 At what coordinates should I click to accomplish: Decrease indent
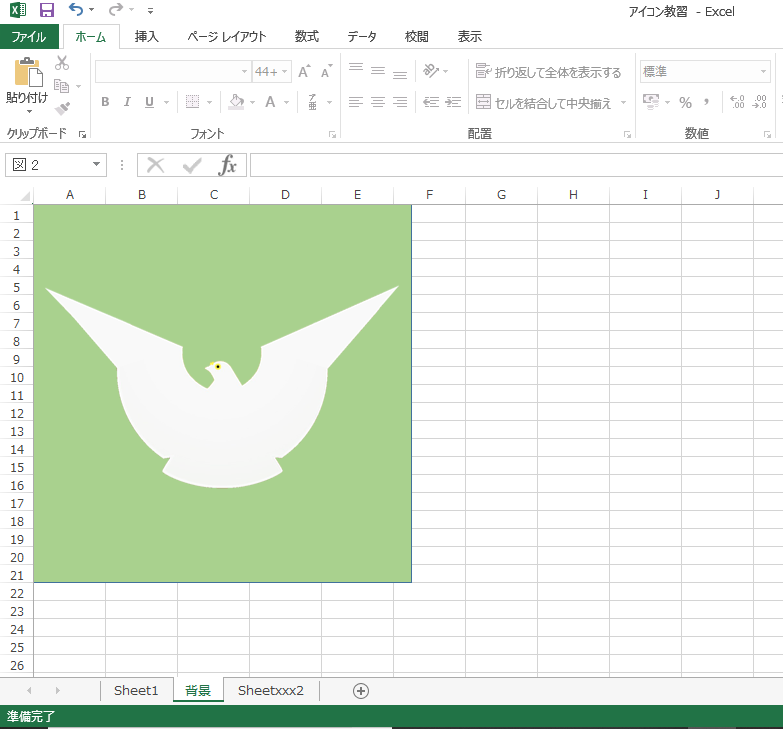click(431, 102)
